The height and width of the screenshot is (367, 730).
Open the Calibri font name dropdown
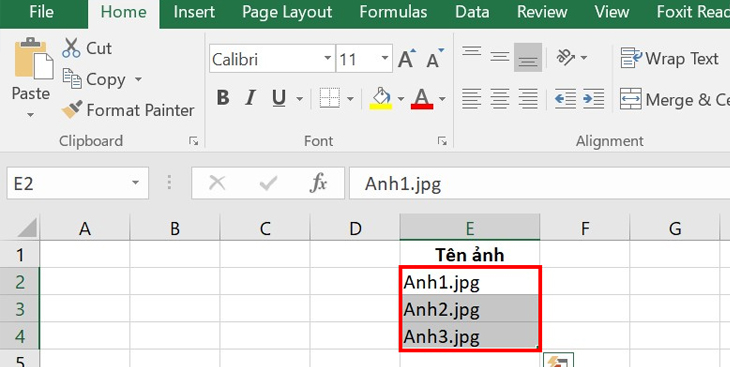tap(328, 59)
